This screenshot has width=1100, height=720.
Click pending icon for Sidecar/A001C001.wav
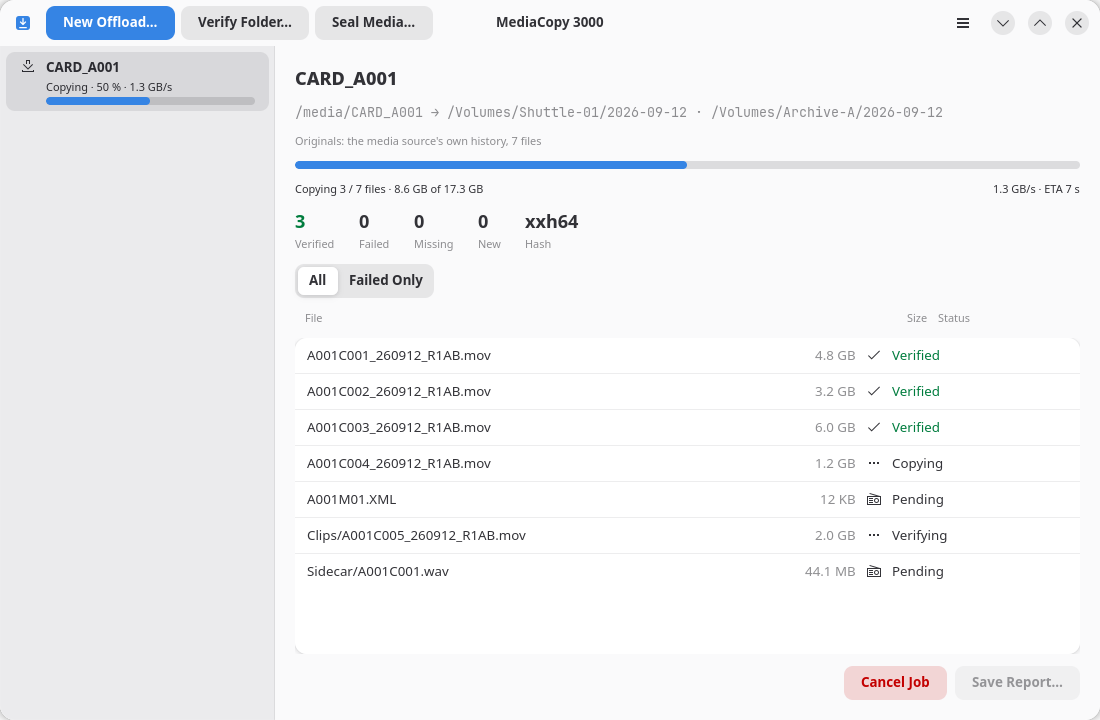point(873,572)
